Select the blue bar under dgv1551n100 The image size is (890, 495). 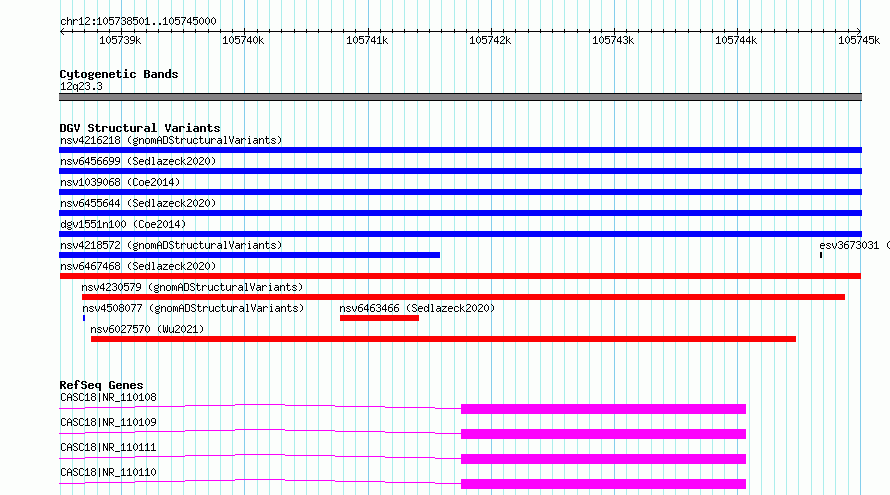click(x=460, y=234)
